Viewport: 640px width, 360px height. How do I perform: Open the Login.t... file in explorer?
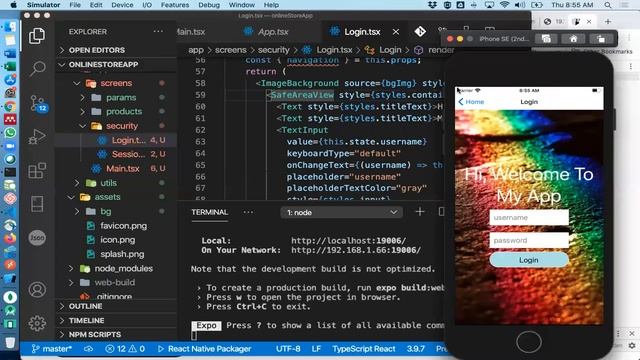coord(128,140)
